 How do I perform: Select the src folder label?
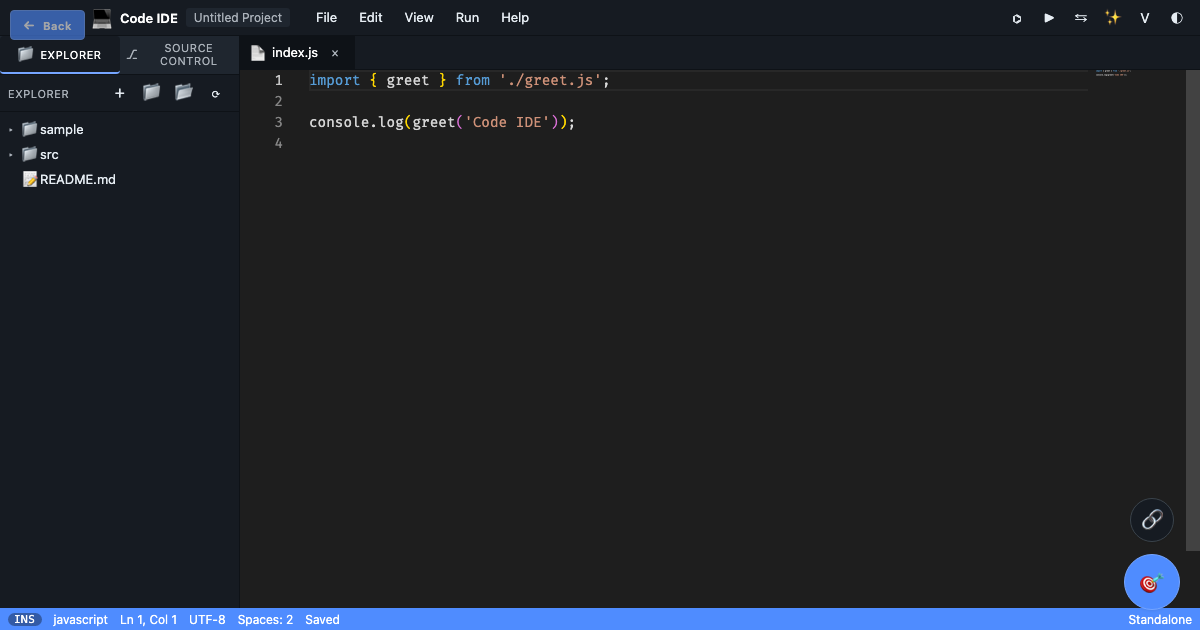tap(49, 155)
